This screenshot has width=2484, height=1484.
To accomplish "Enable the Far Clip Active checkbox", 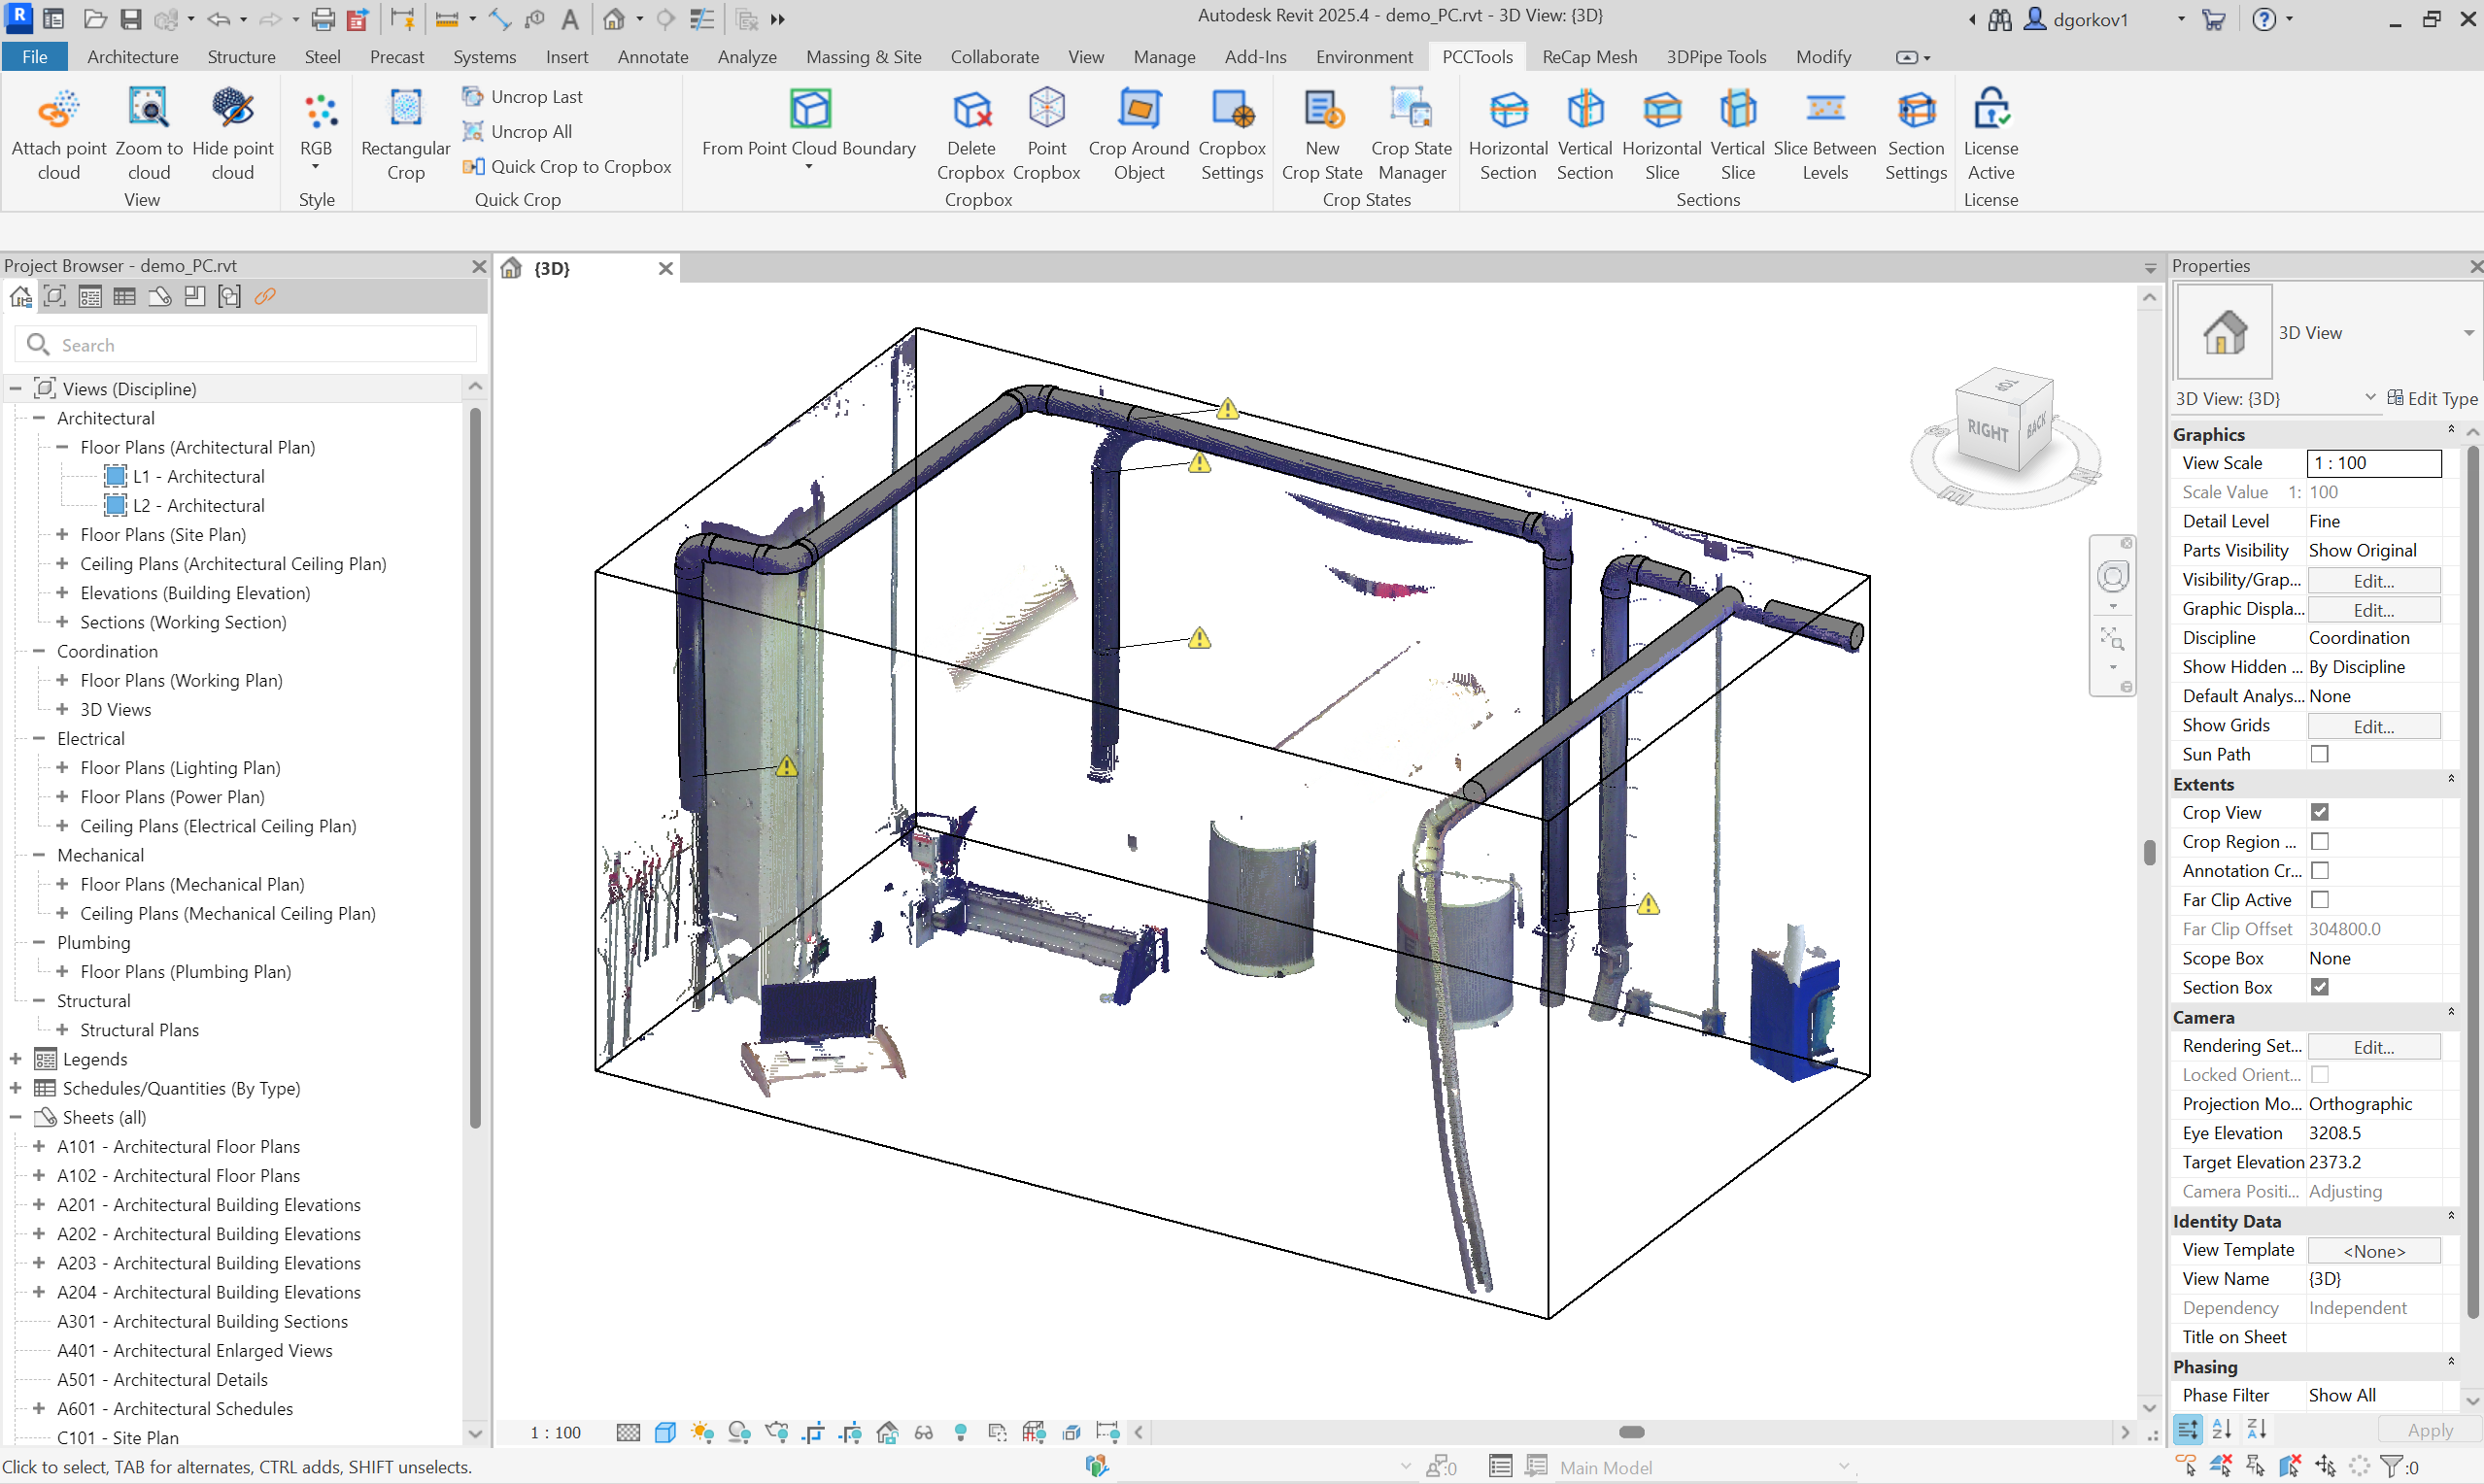I will (x=2319, y=899).
